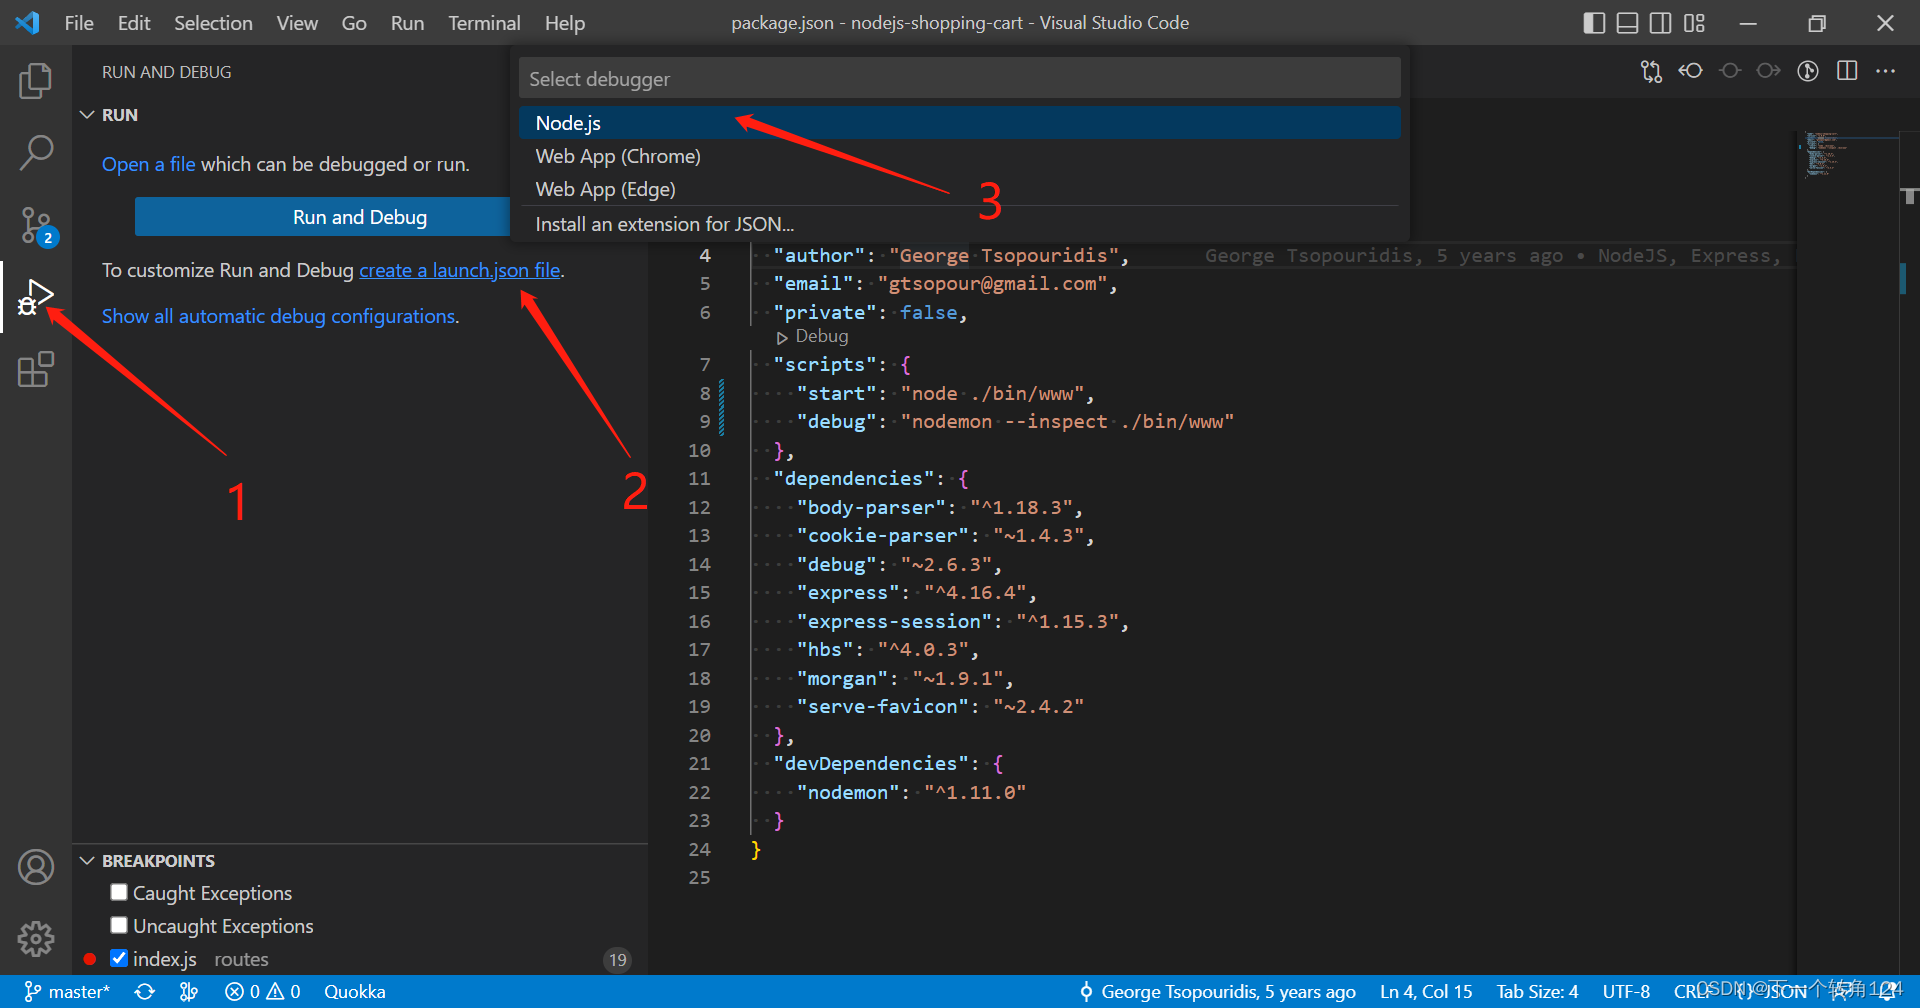
Task: Toggle Caught Exceptions checkbox
Action: click(119, 892)
